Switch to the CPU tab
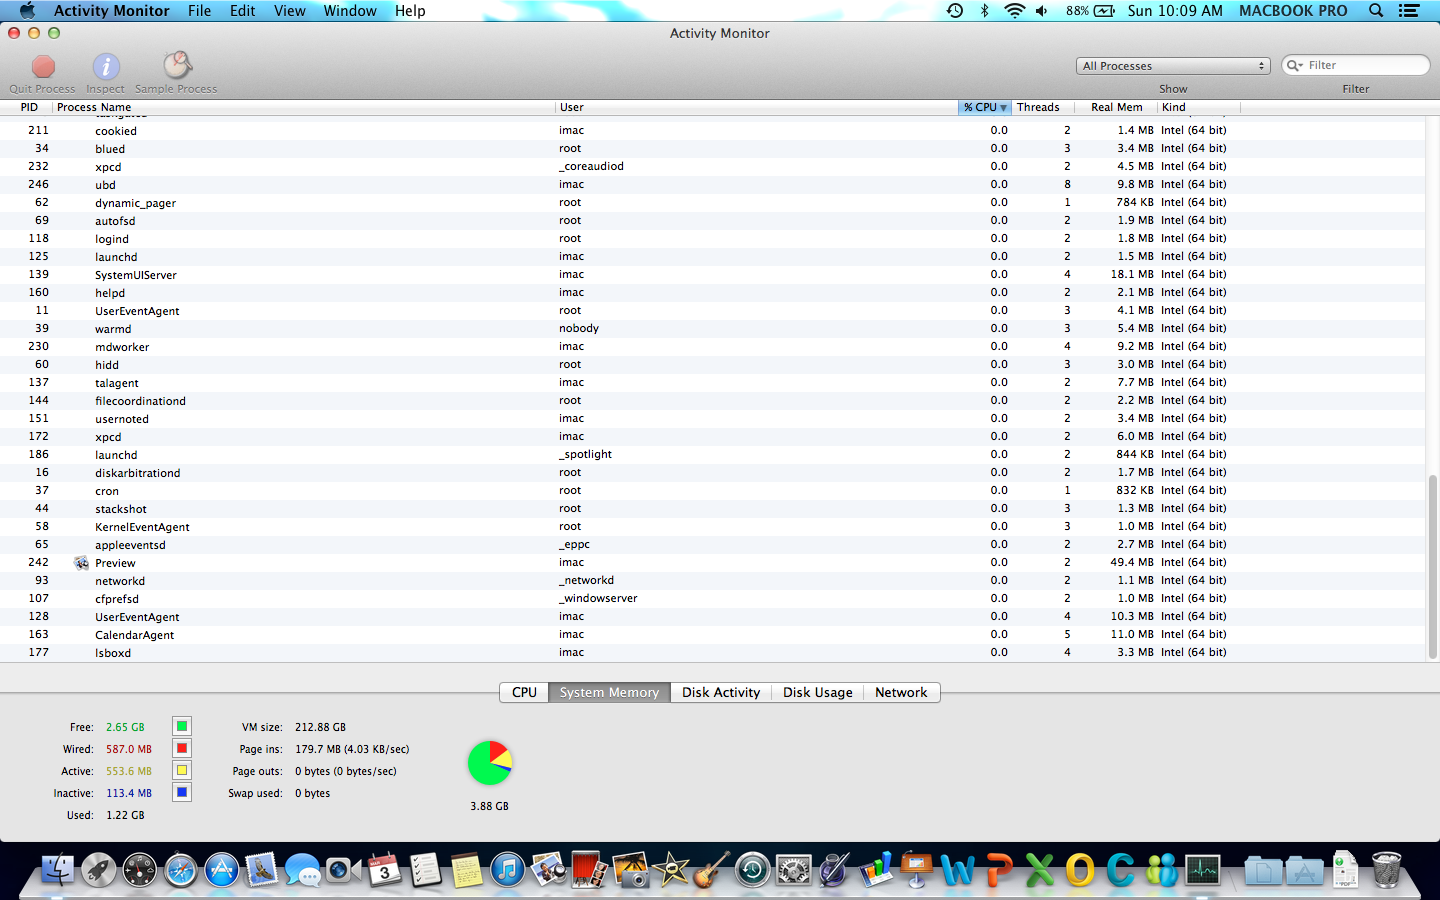This screenshot has height=900, width=1440. (524, 692)
